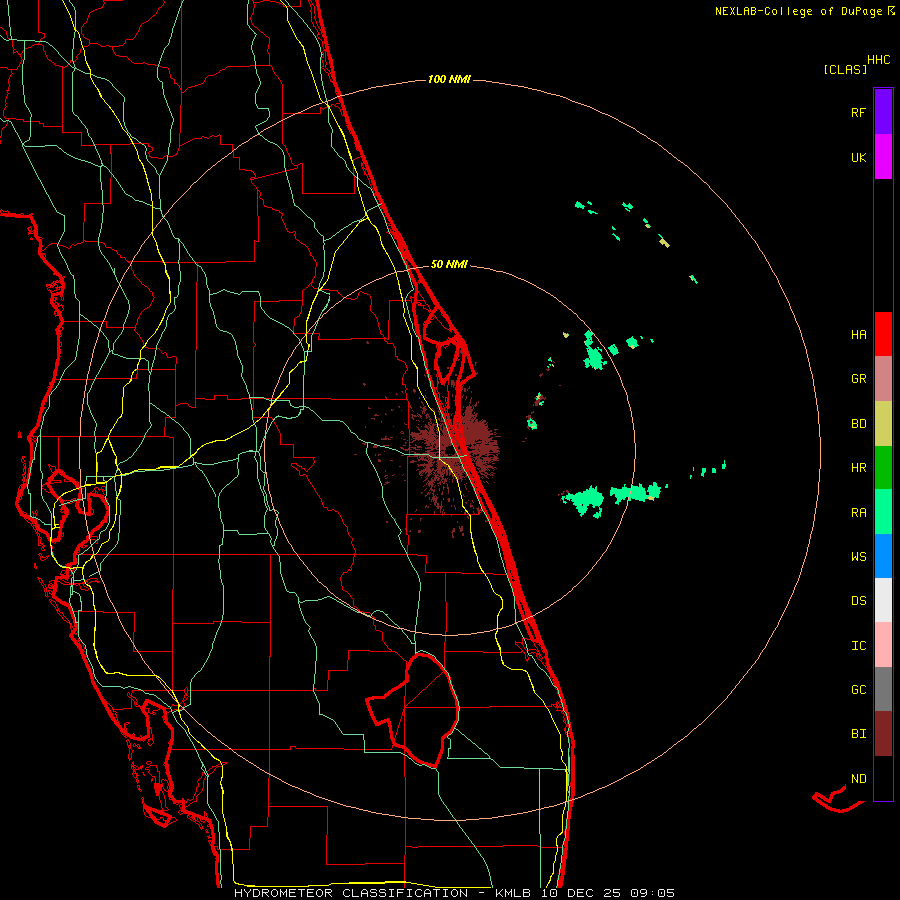The height and width of the screenshot is (900, 900).
Task: Click the HA red legend swatch
Action: [883, 334]
